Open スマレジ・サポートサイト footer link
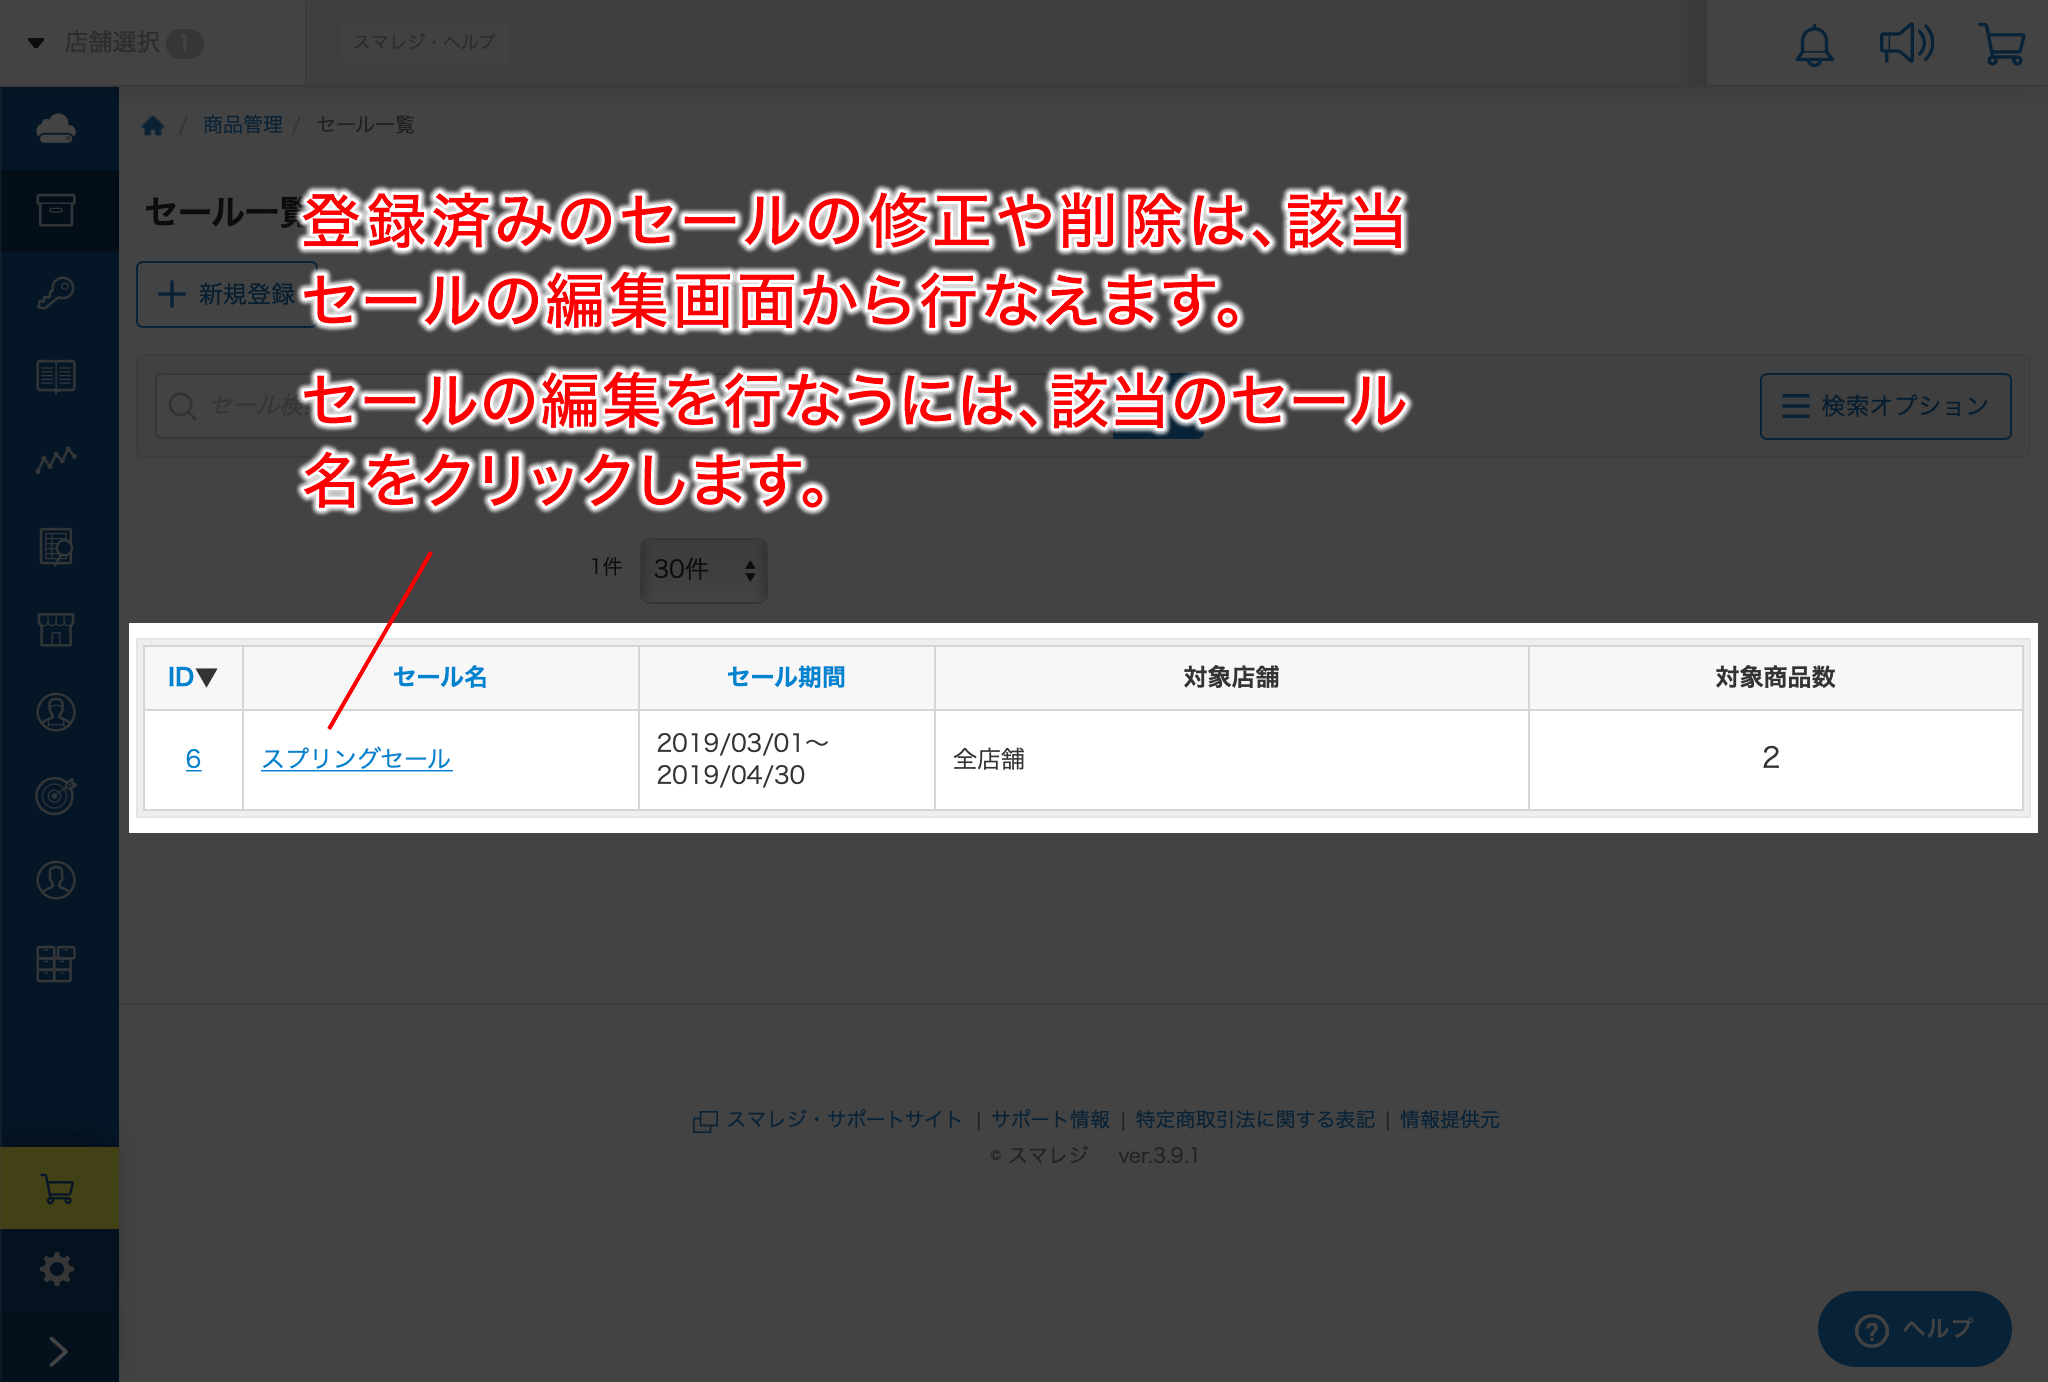 click(x=844, y=1120)
